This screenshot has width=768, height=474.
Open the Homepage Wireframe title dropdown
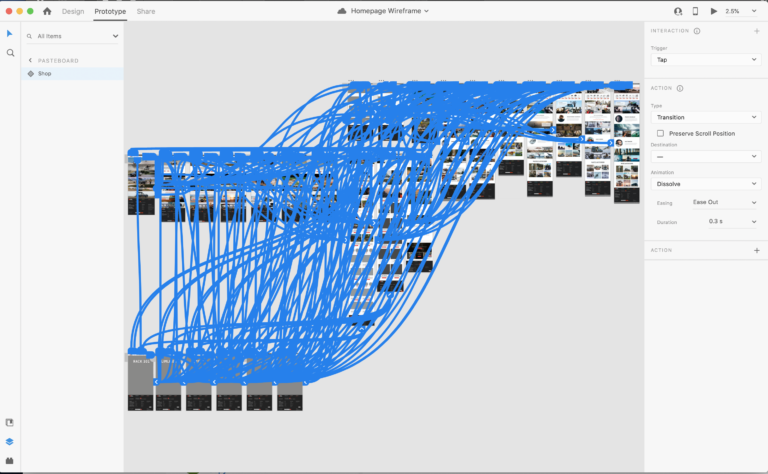click(426, 11)
